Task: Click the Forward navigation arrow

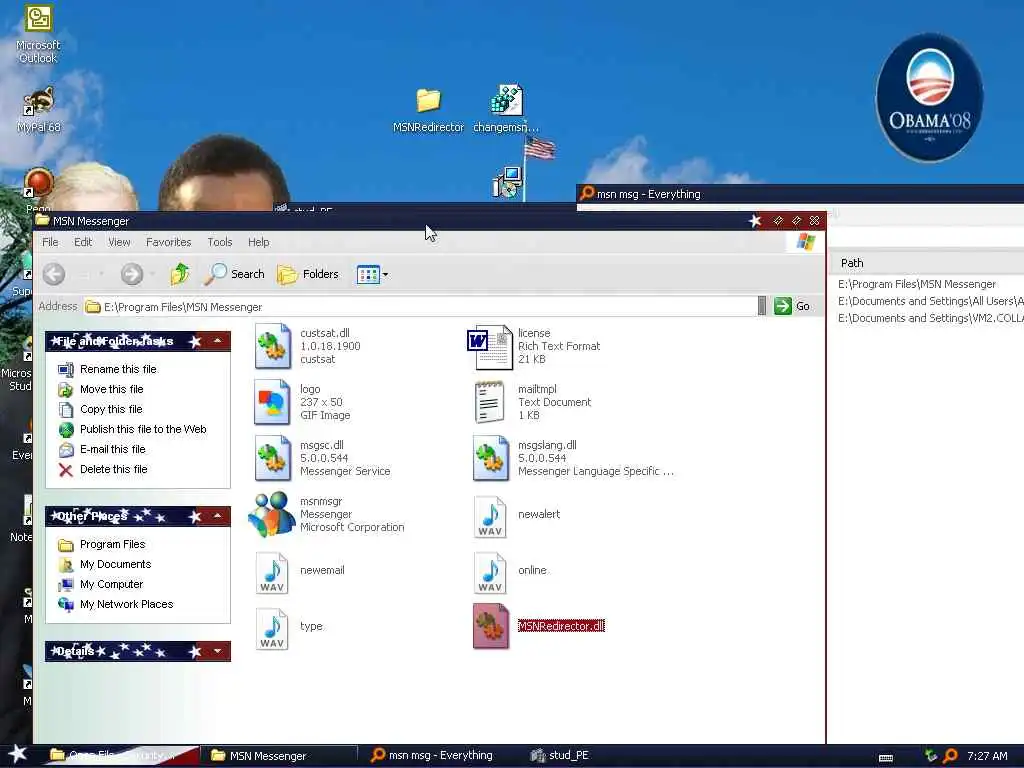Action: 132,274
